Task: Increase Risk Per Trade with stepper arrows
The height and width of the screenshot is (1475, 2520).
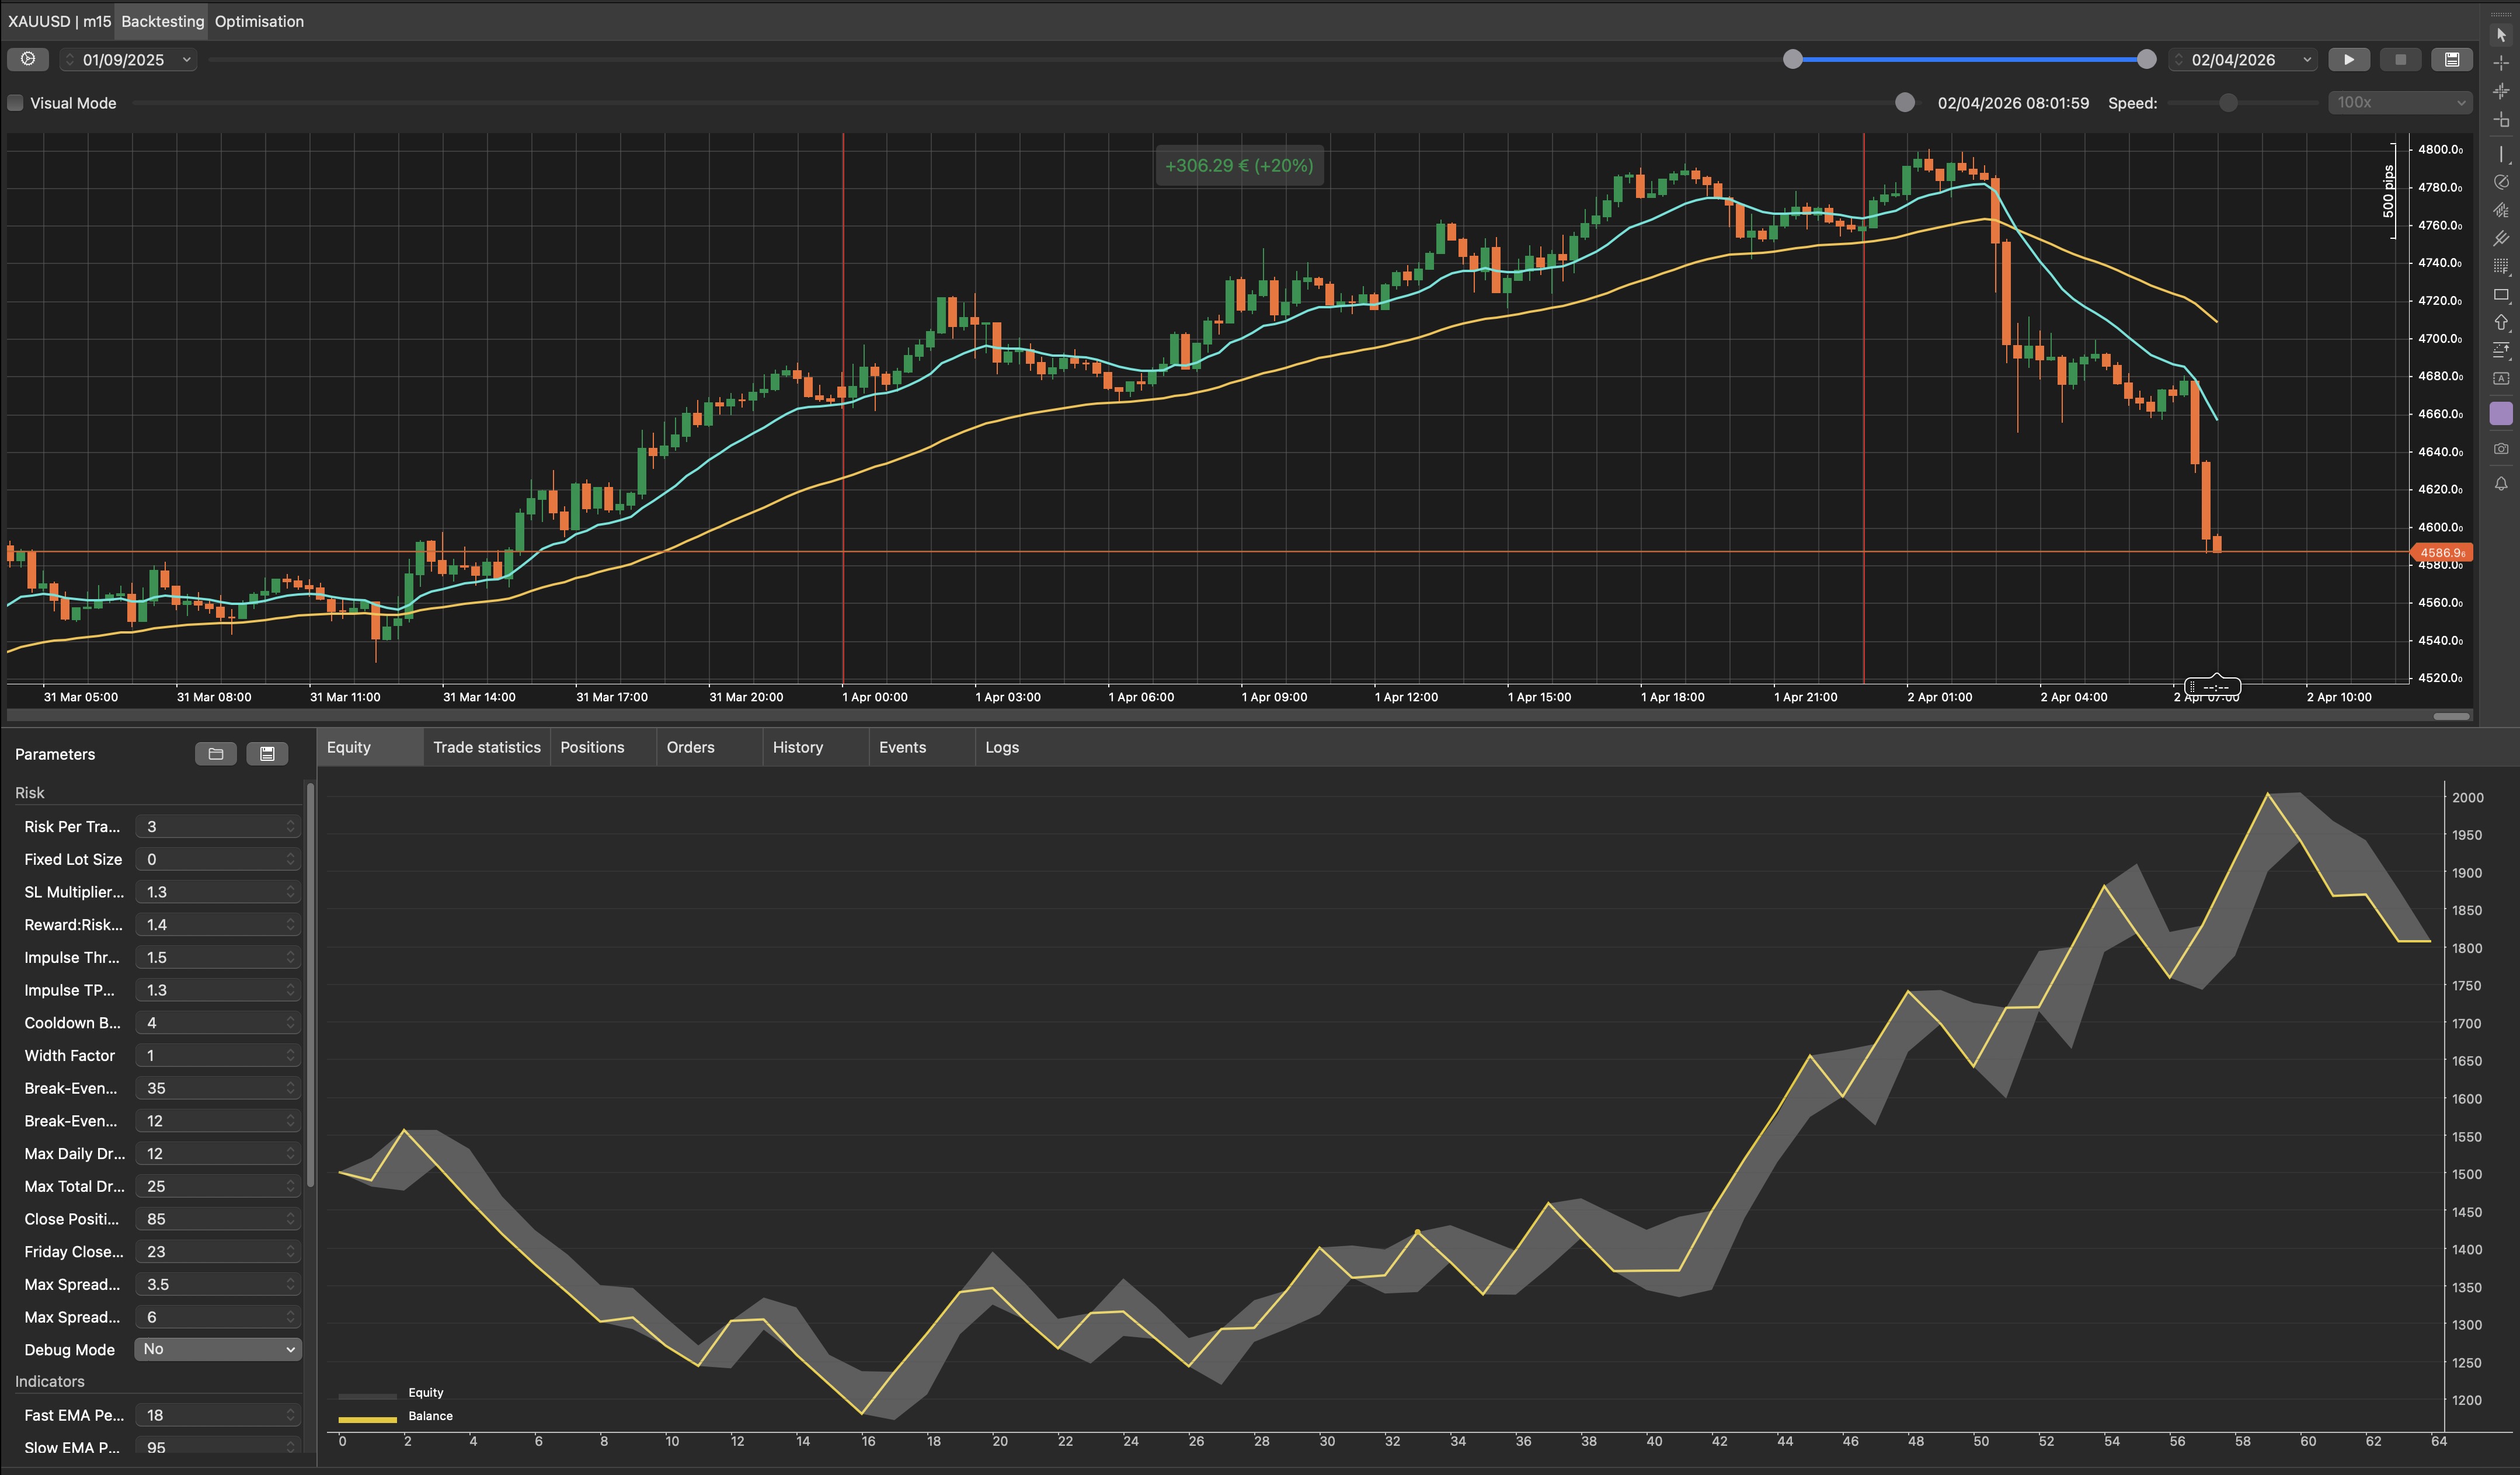Action: coord(290,823)
